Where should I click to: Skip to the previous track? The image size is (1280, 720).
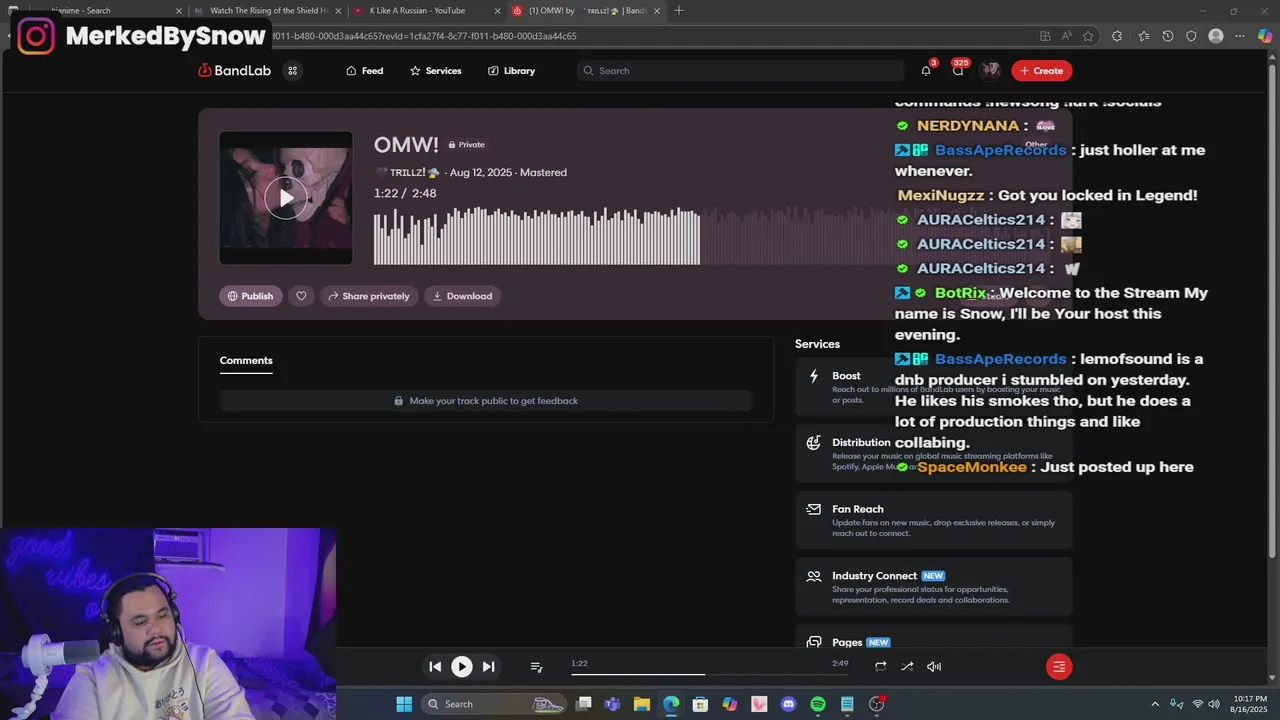(435, 666)
